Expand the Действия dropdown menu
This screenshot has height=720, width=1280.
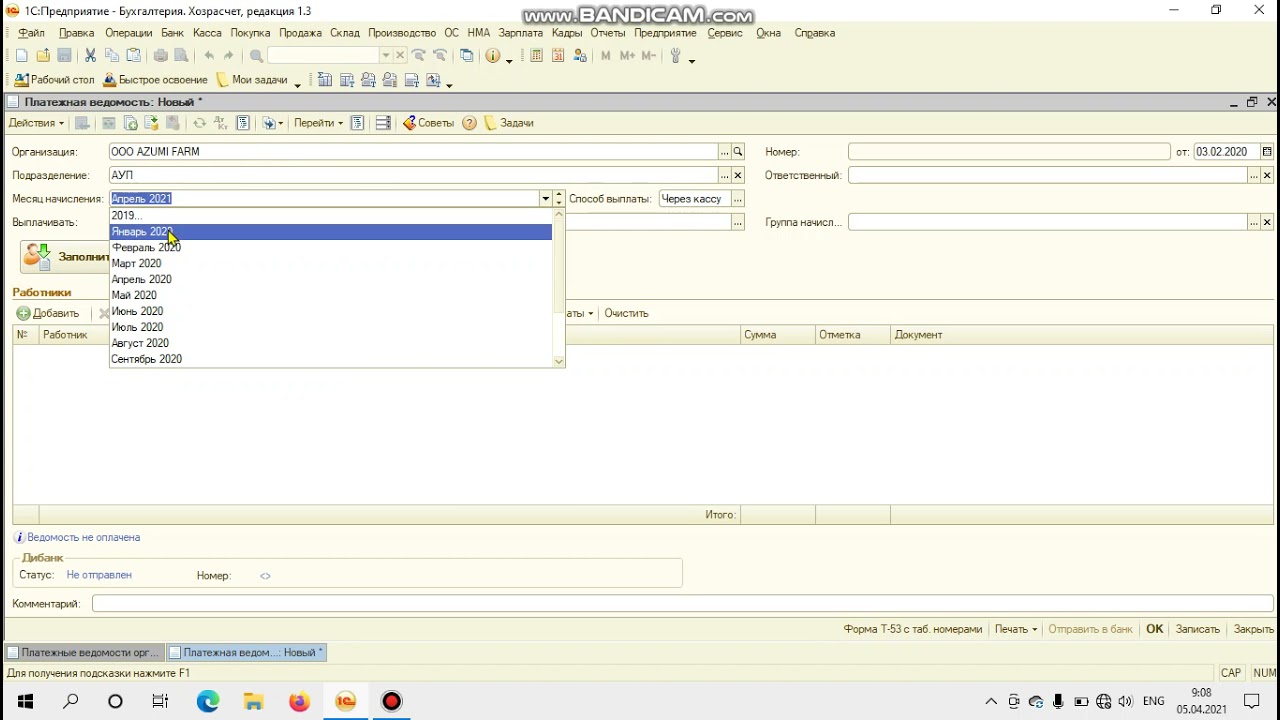tap(36, 123)
